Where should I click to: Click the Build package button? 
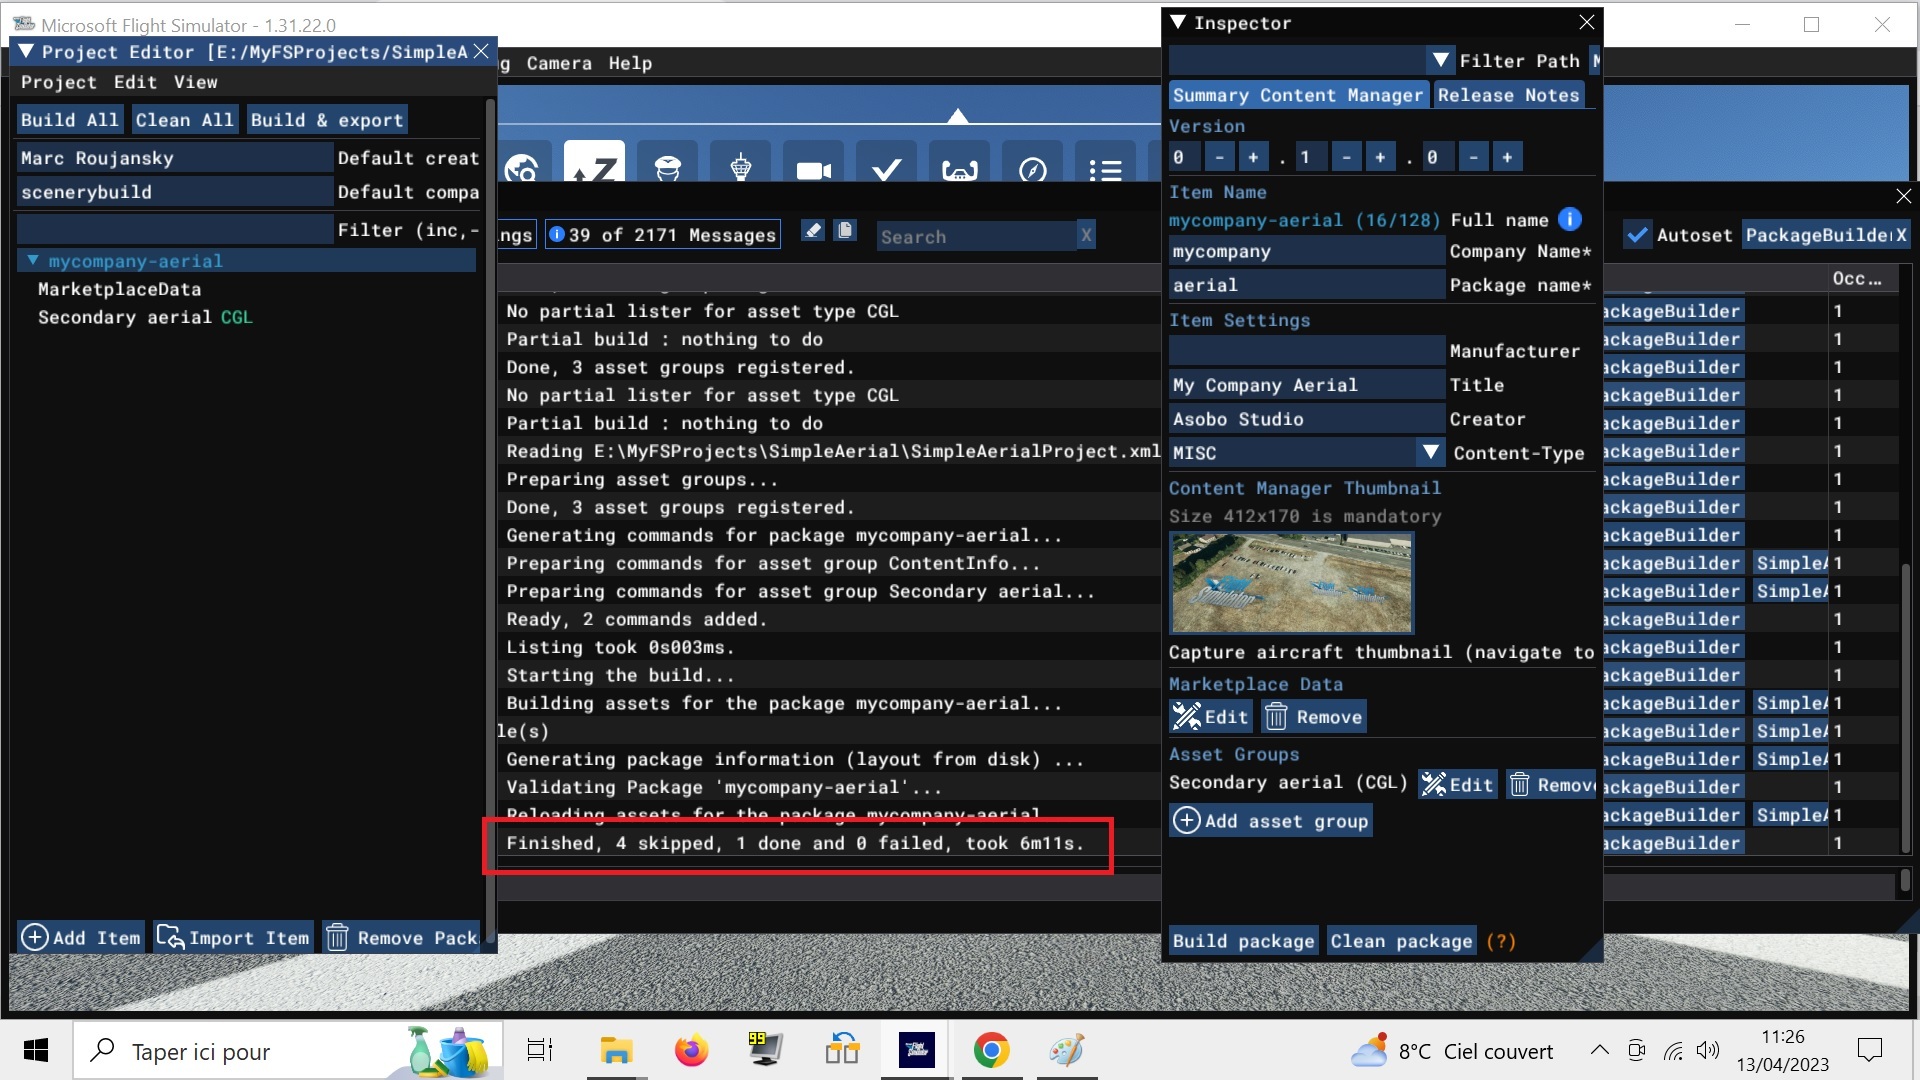point(1243,941)
